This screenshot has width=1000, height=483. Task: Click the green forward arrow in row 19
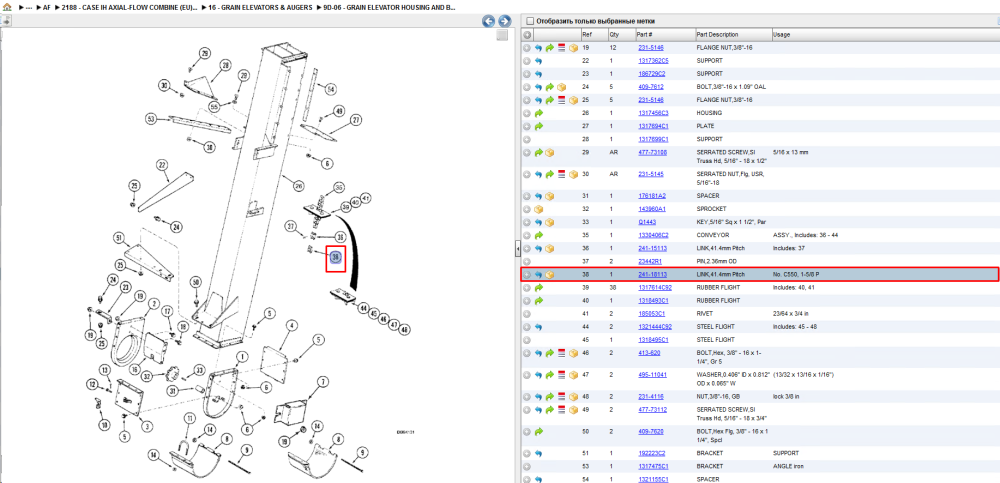pyautogui.click(x=549, y=48)
